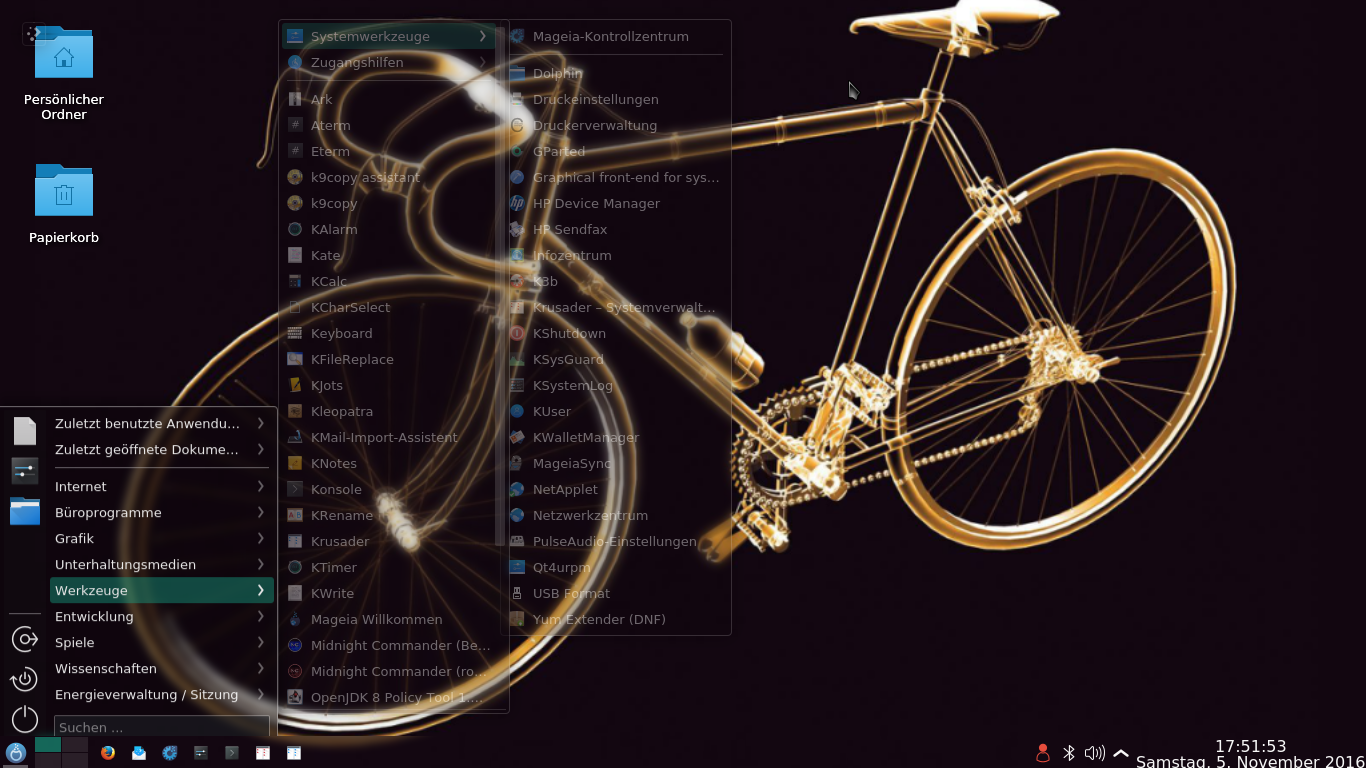
Task: Launch KWrite from the Werkzeuge list
Action: (389, 593)
